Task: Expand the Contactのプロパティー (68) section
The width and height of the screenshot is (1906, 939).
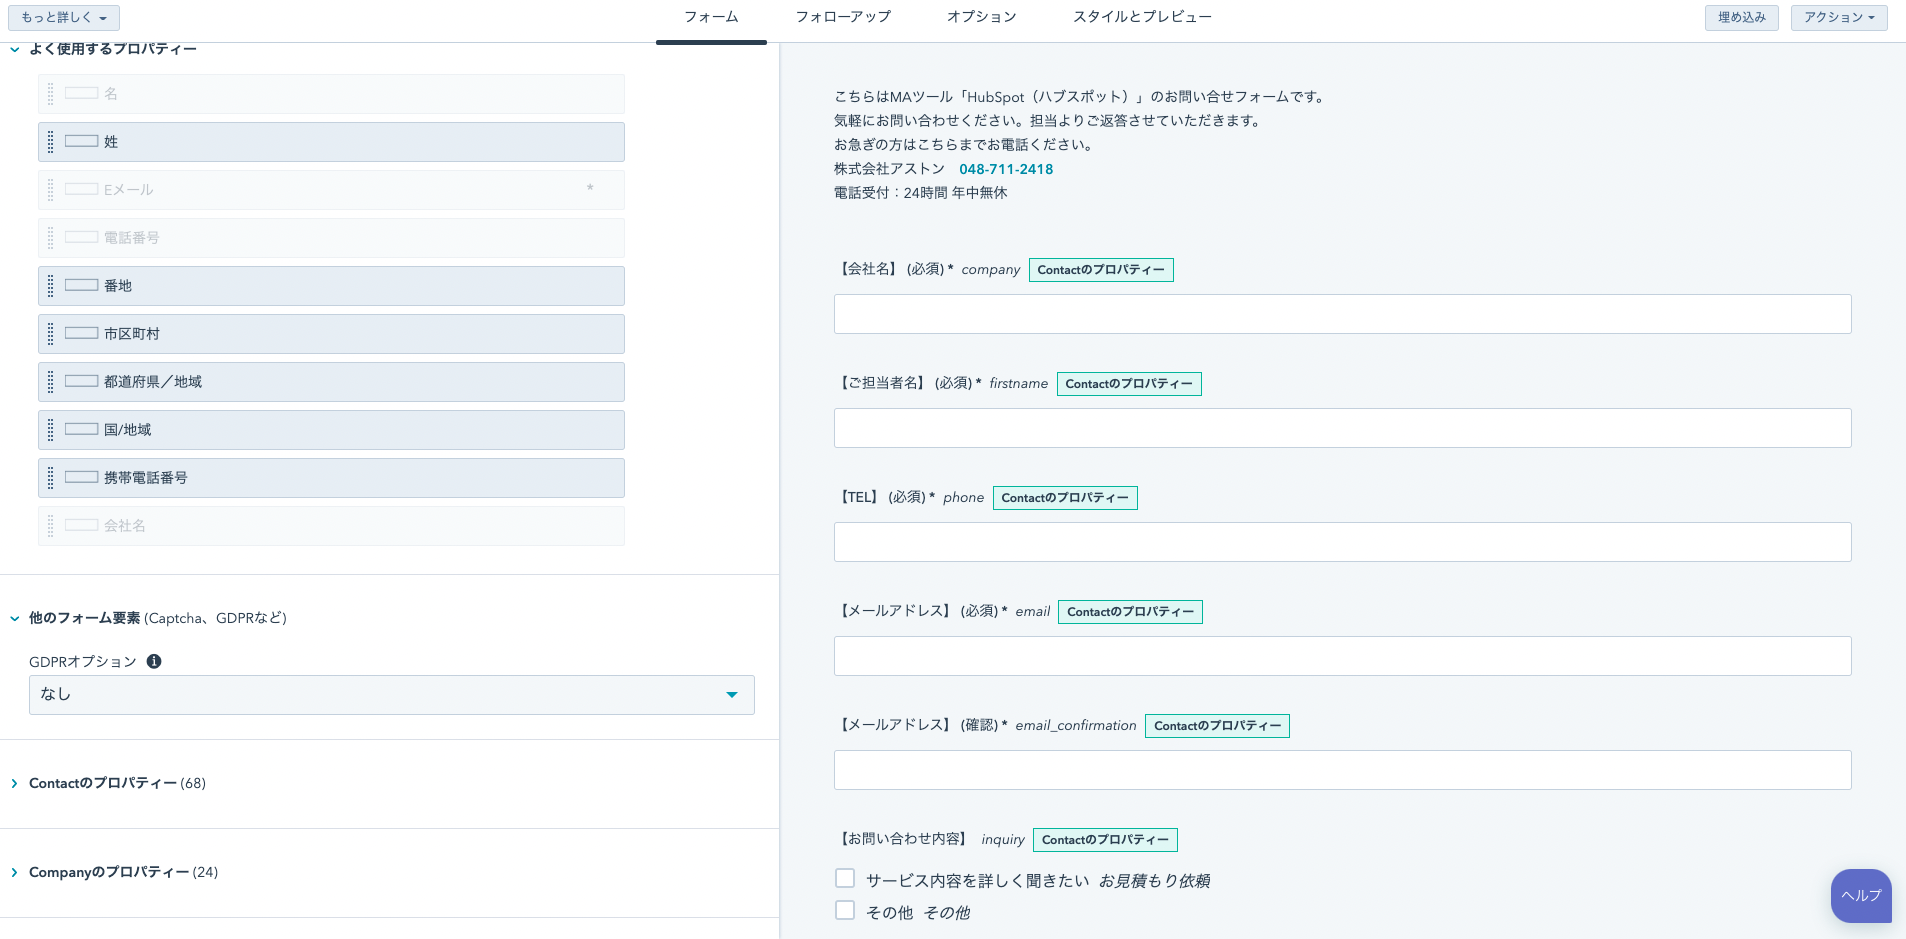Action: (x=14, y=783)
